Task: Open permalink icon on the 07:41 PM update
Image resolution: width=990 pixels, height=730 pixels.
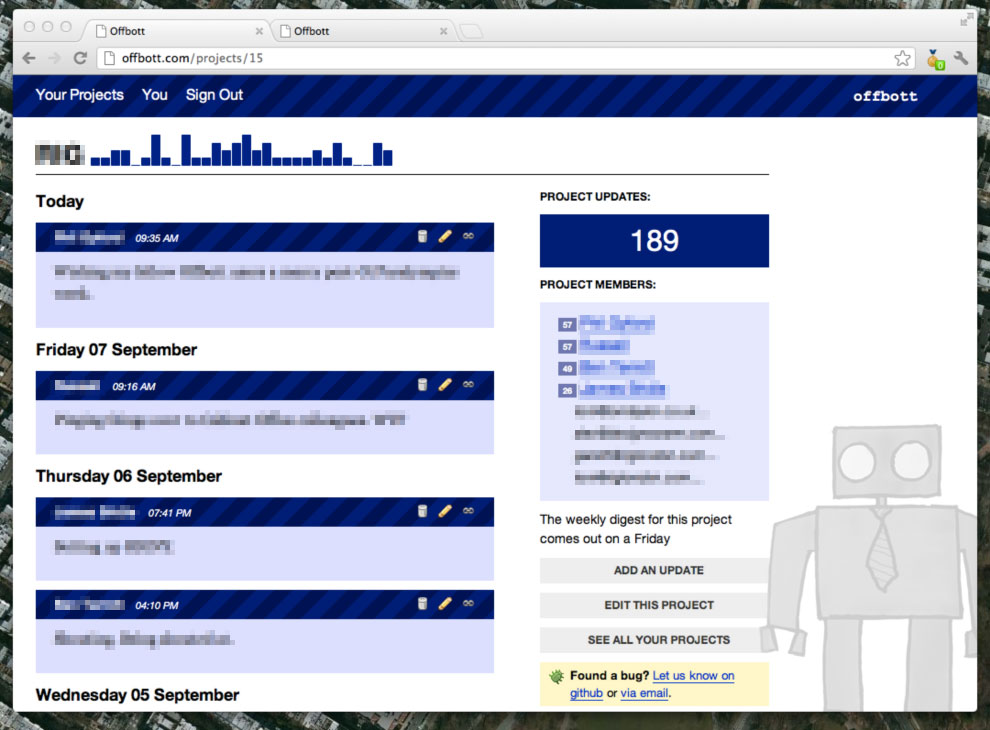Action: click(x=468, y=512)
